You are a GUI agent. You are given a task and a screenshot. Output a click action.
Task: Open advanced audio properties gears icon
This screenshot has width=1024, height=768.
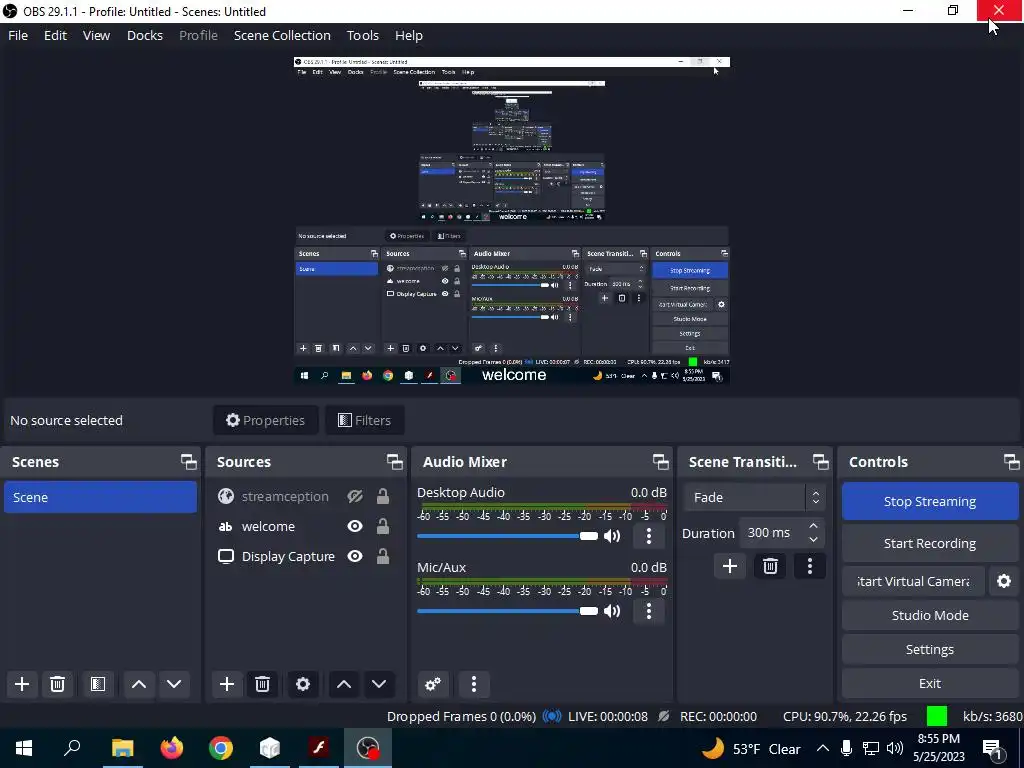click(433, 684)
